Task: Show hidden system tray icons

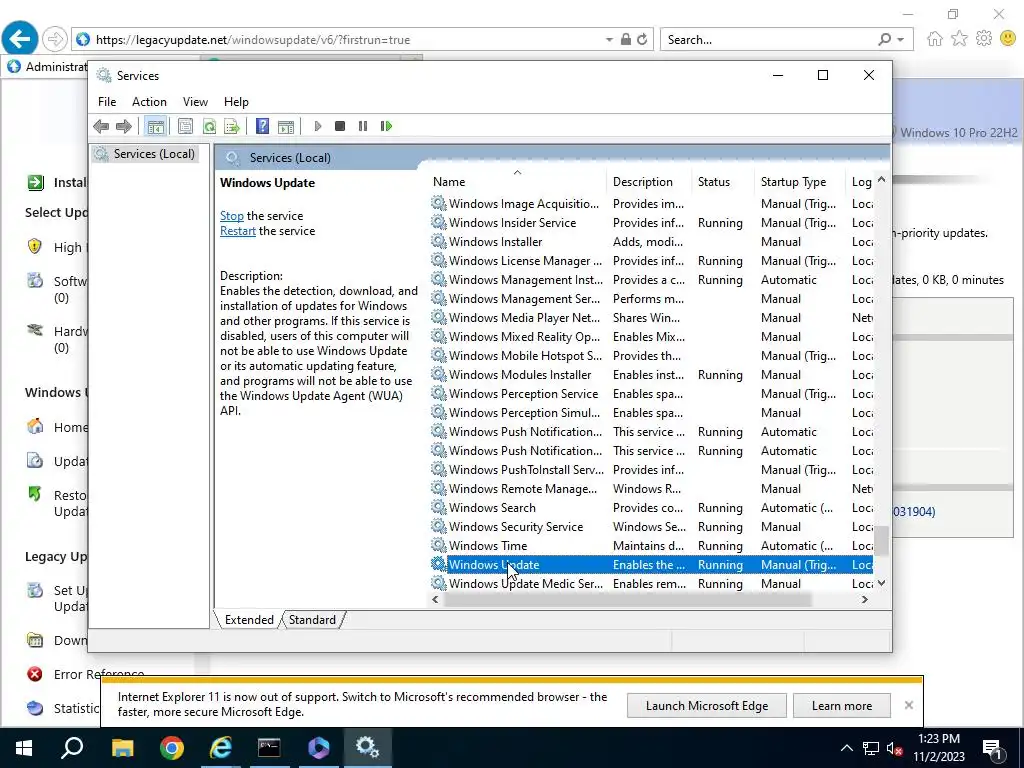Action: [x=846, y=748]
